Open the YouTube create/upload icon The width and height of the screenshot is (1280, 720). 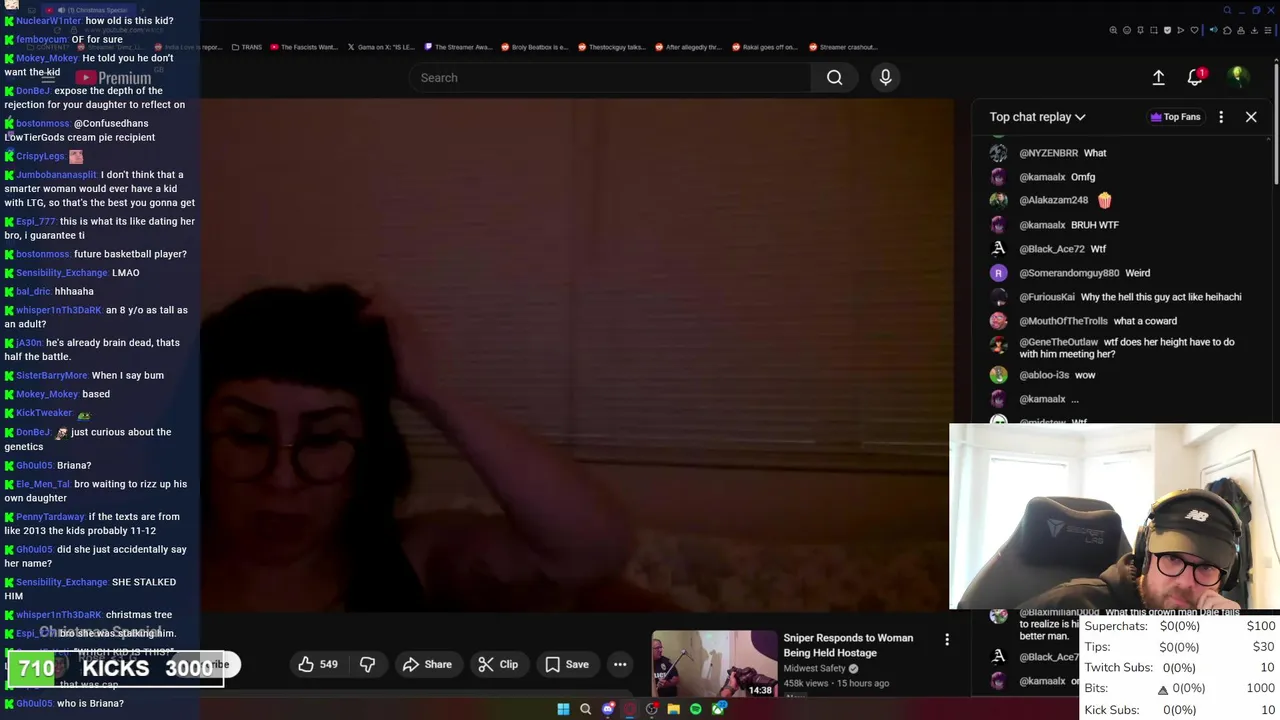pyautogui.click(x=1158, y=77)
